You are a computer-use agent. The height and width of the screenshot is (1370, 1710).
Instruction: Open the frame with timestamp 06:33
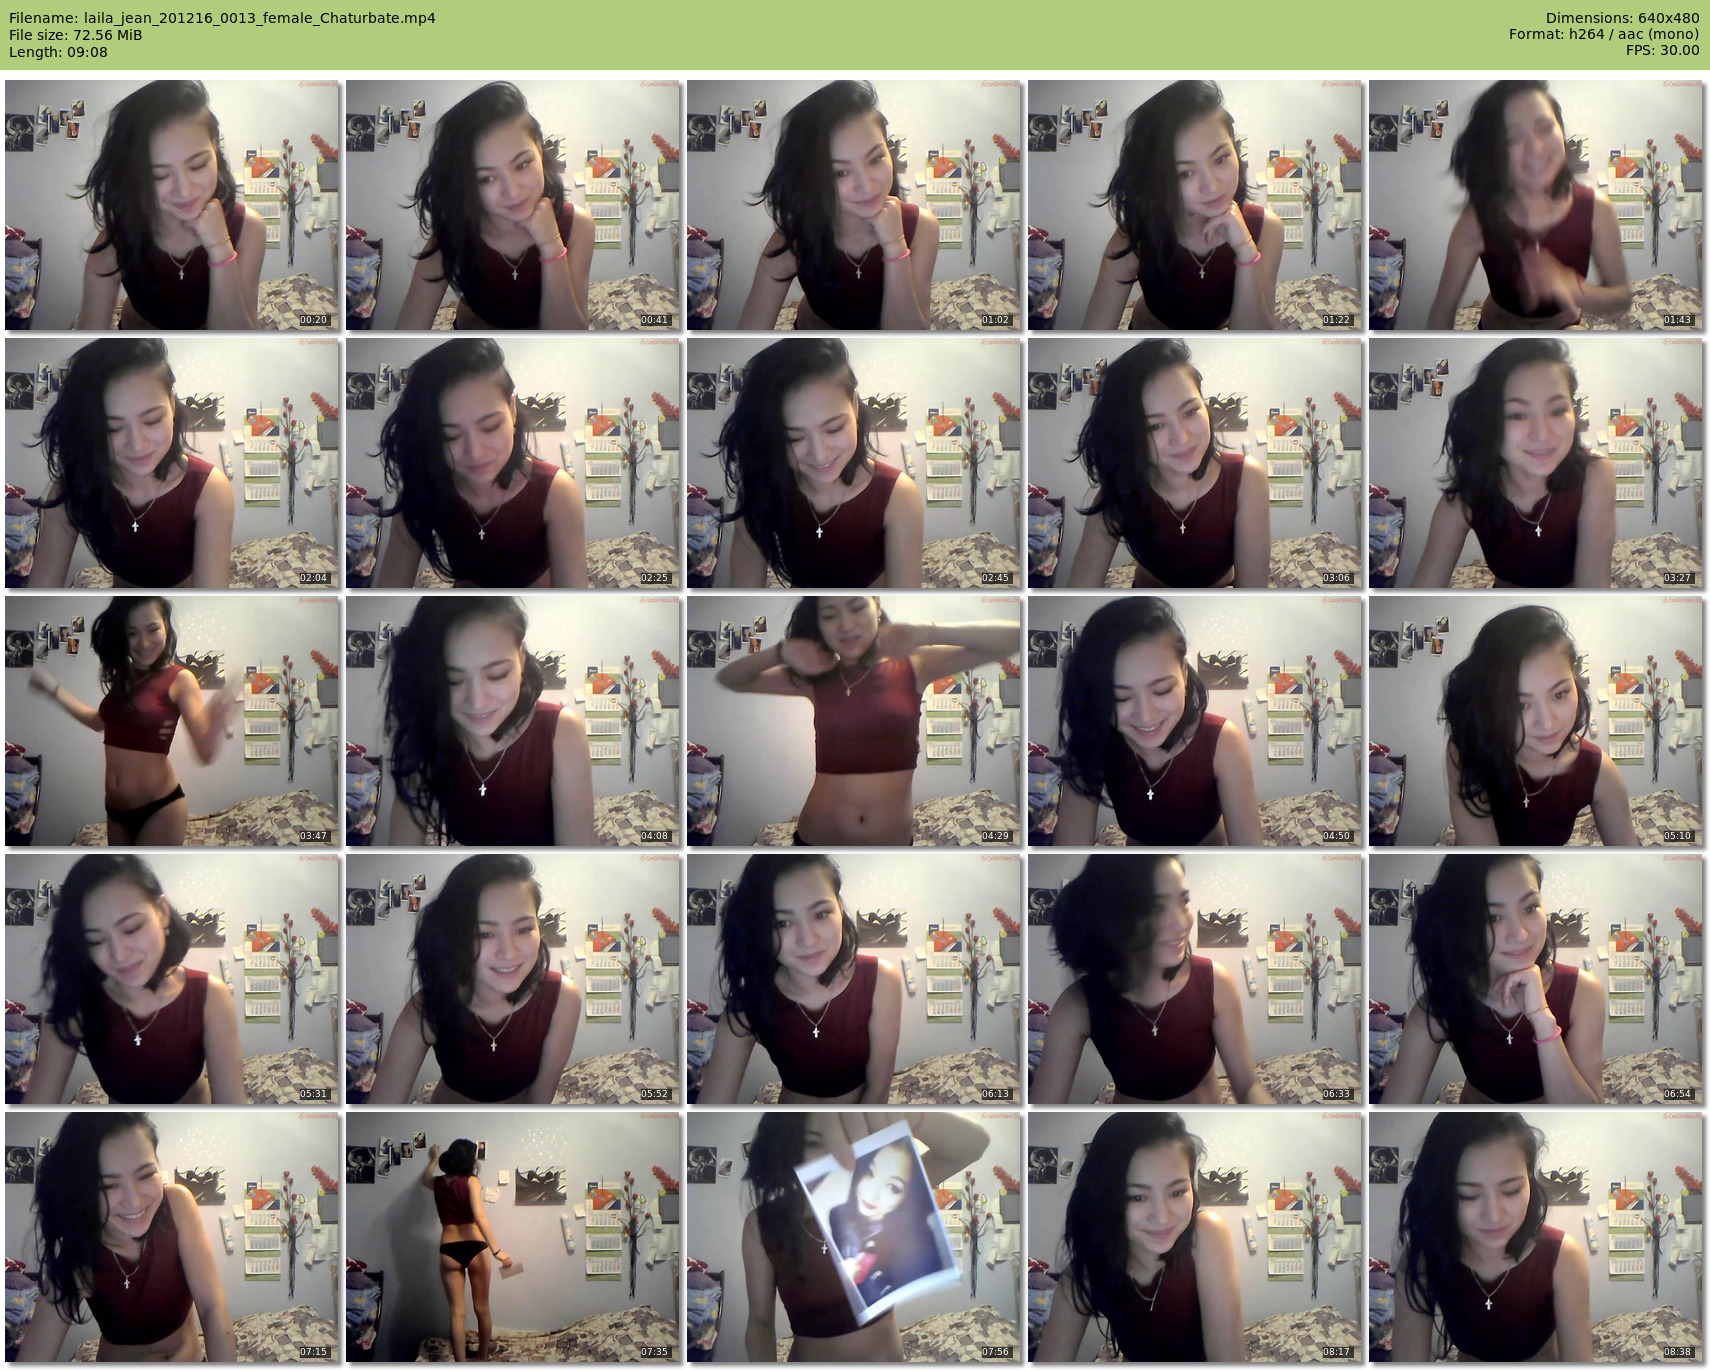click(1195, 979)
